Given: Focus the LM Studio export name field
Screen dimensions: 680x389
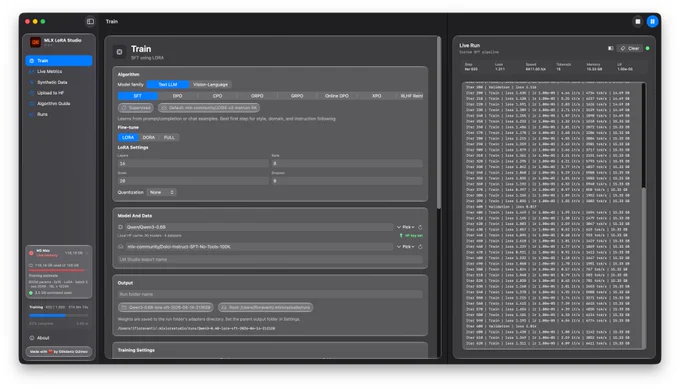Looking at the screenshot, I should (x=270, y=259).
